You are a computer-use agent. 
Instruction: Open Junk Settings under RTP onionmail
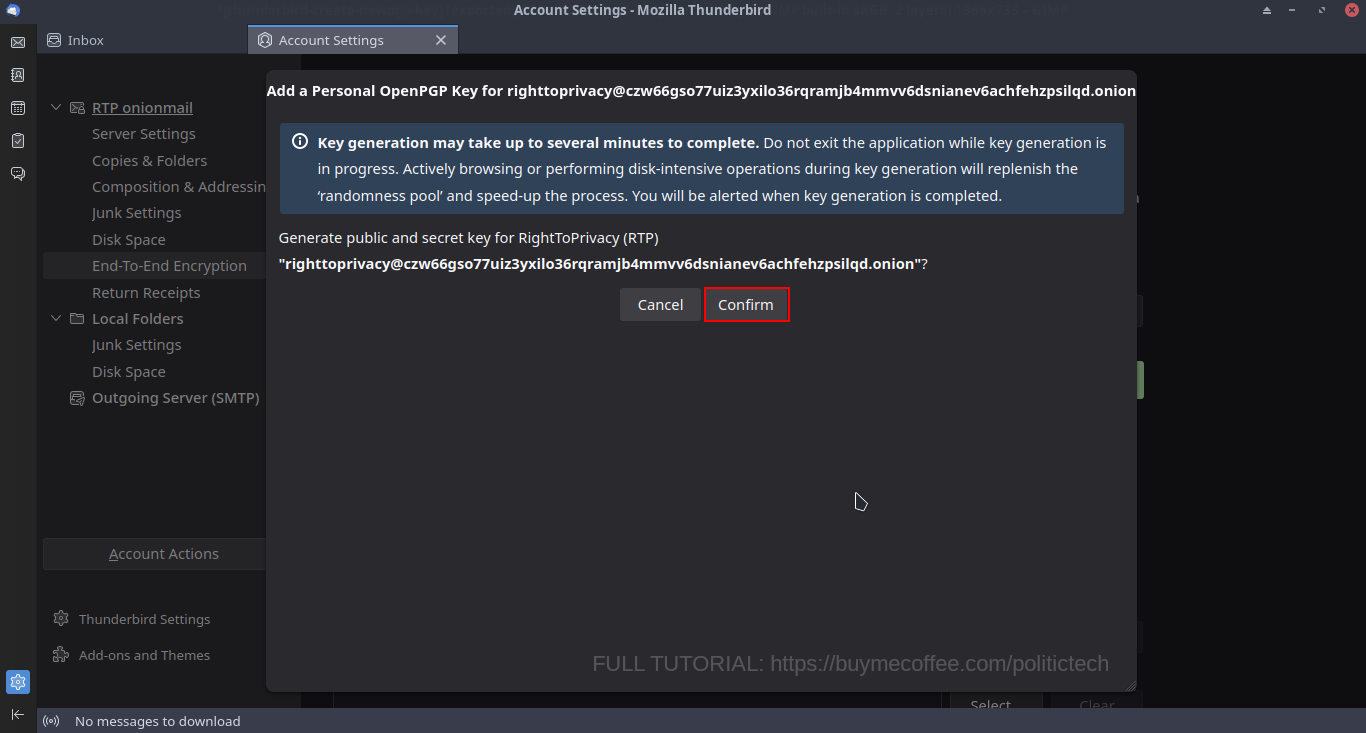(137, 213)
